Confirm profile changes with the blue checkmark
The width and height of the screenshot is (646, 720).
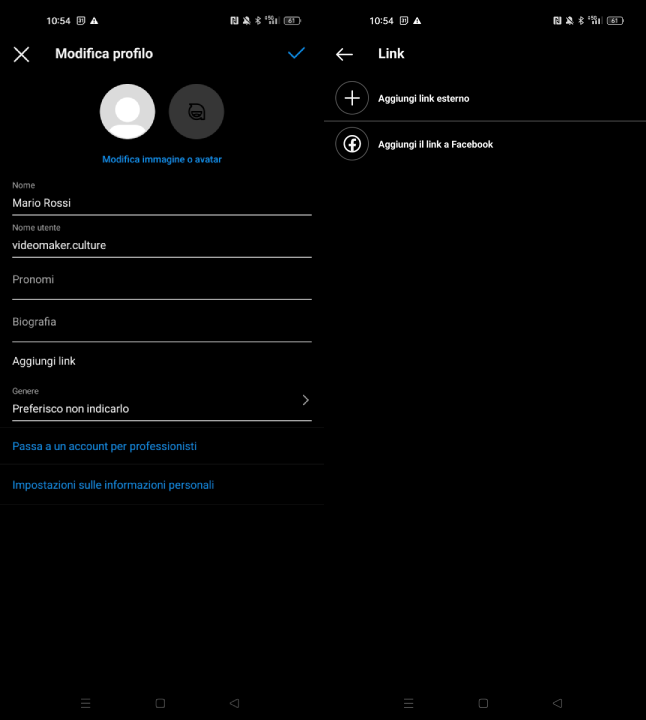296,53
